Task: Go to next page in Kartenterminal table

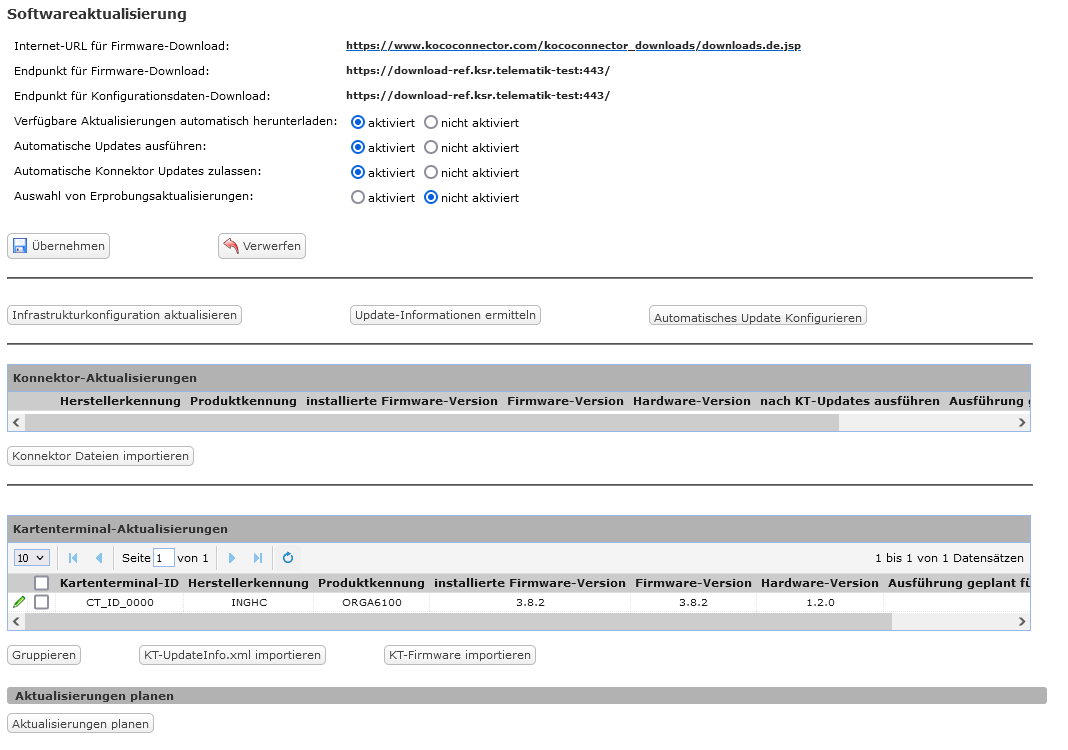Action: (232, 558)
